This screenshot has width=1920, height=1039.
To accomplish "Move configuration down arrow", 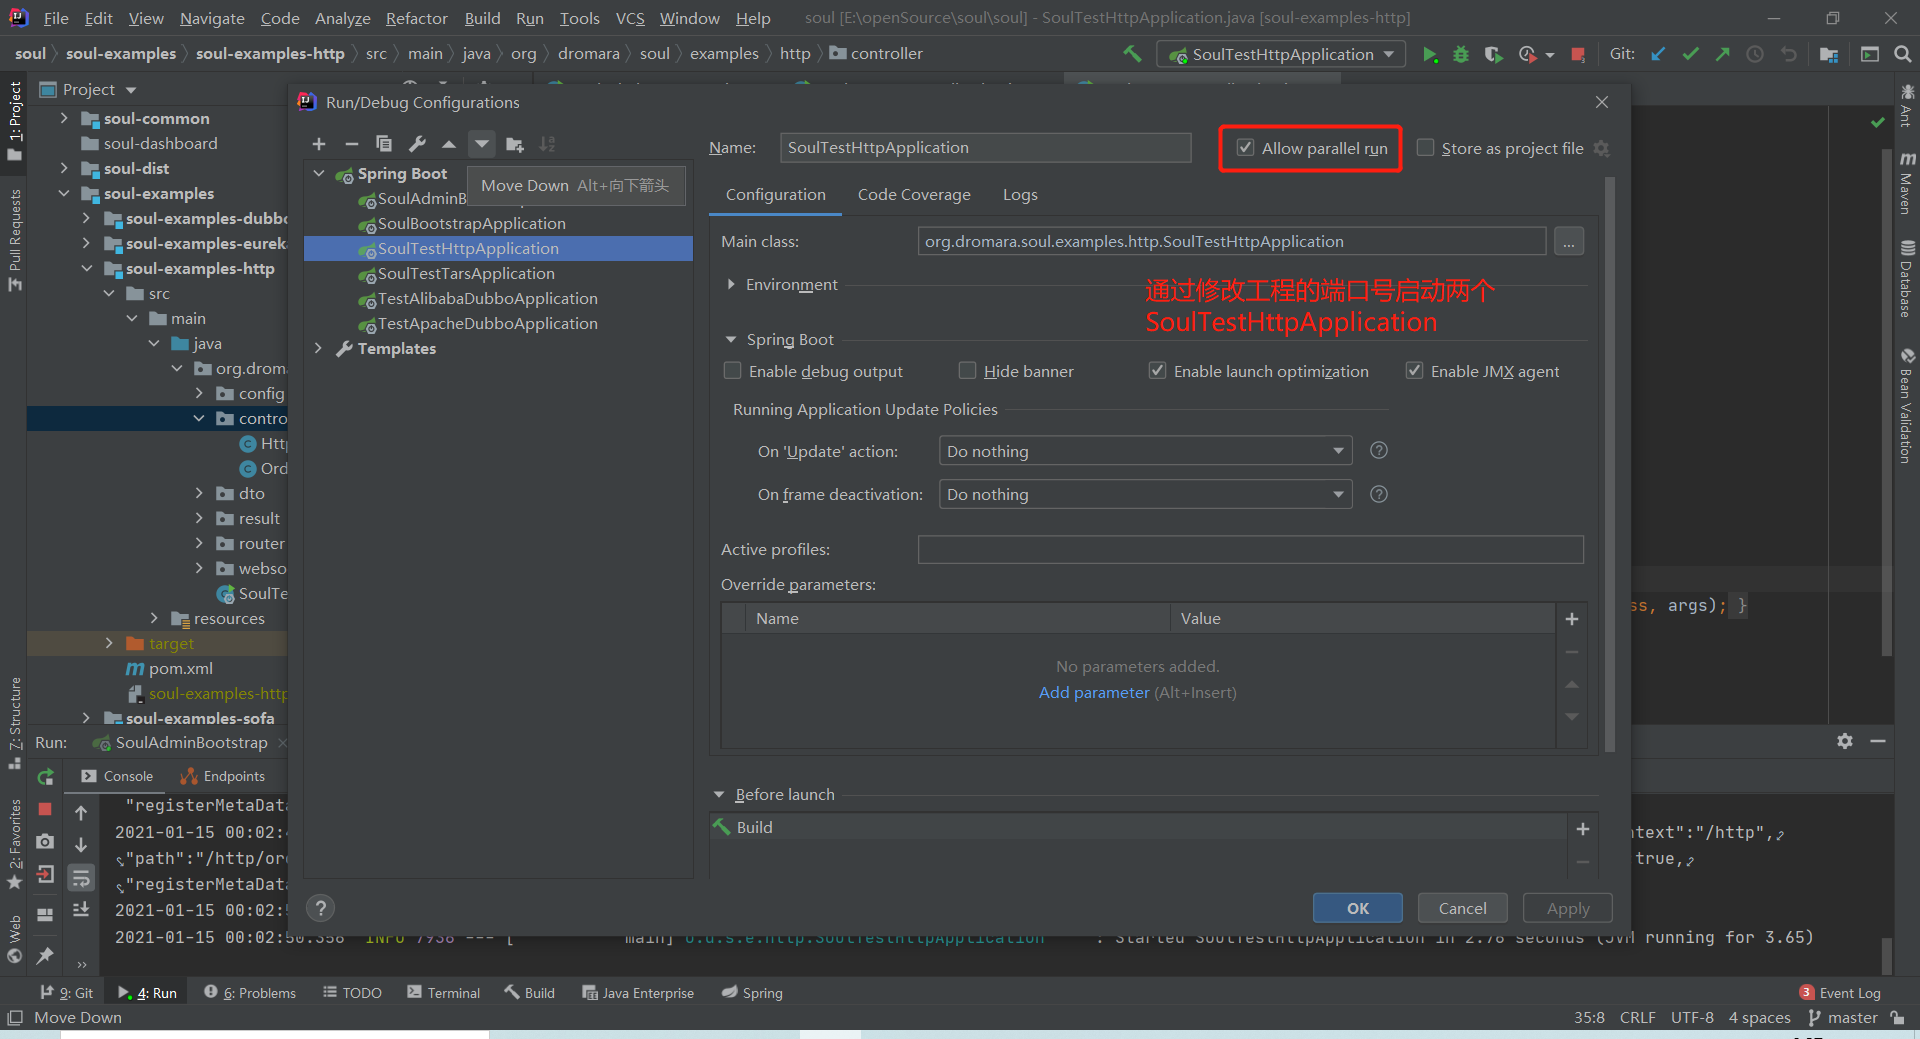I will [482, 144].
